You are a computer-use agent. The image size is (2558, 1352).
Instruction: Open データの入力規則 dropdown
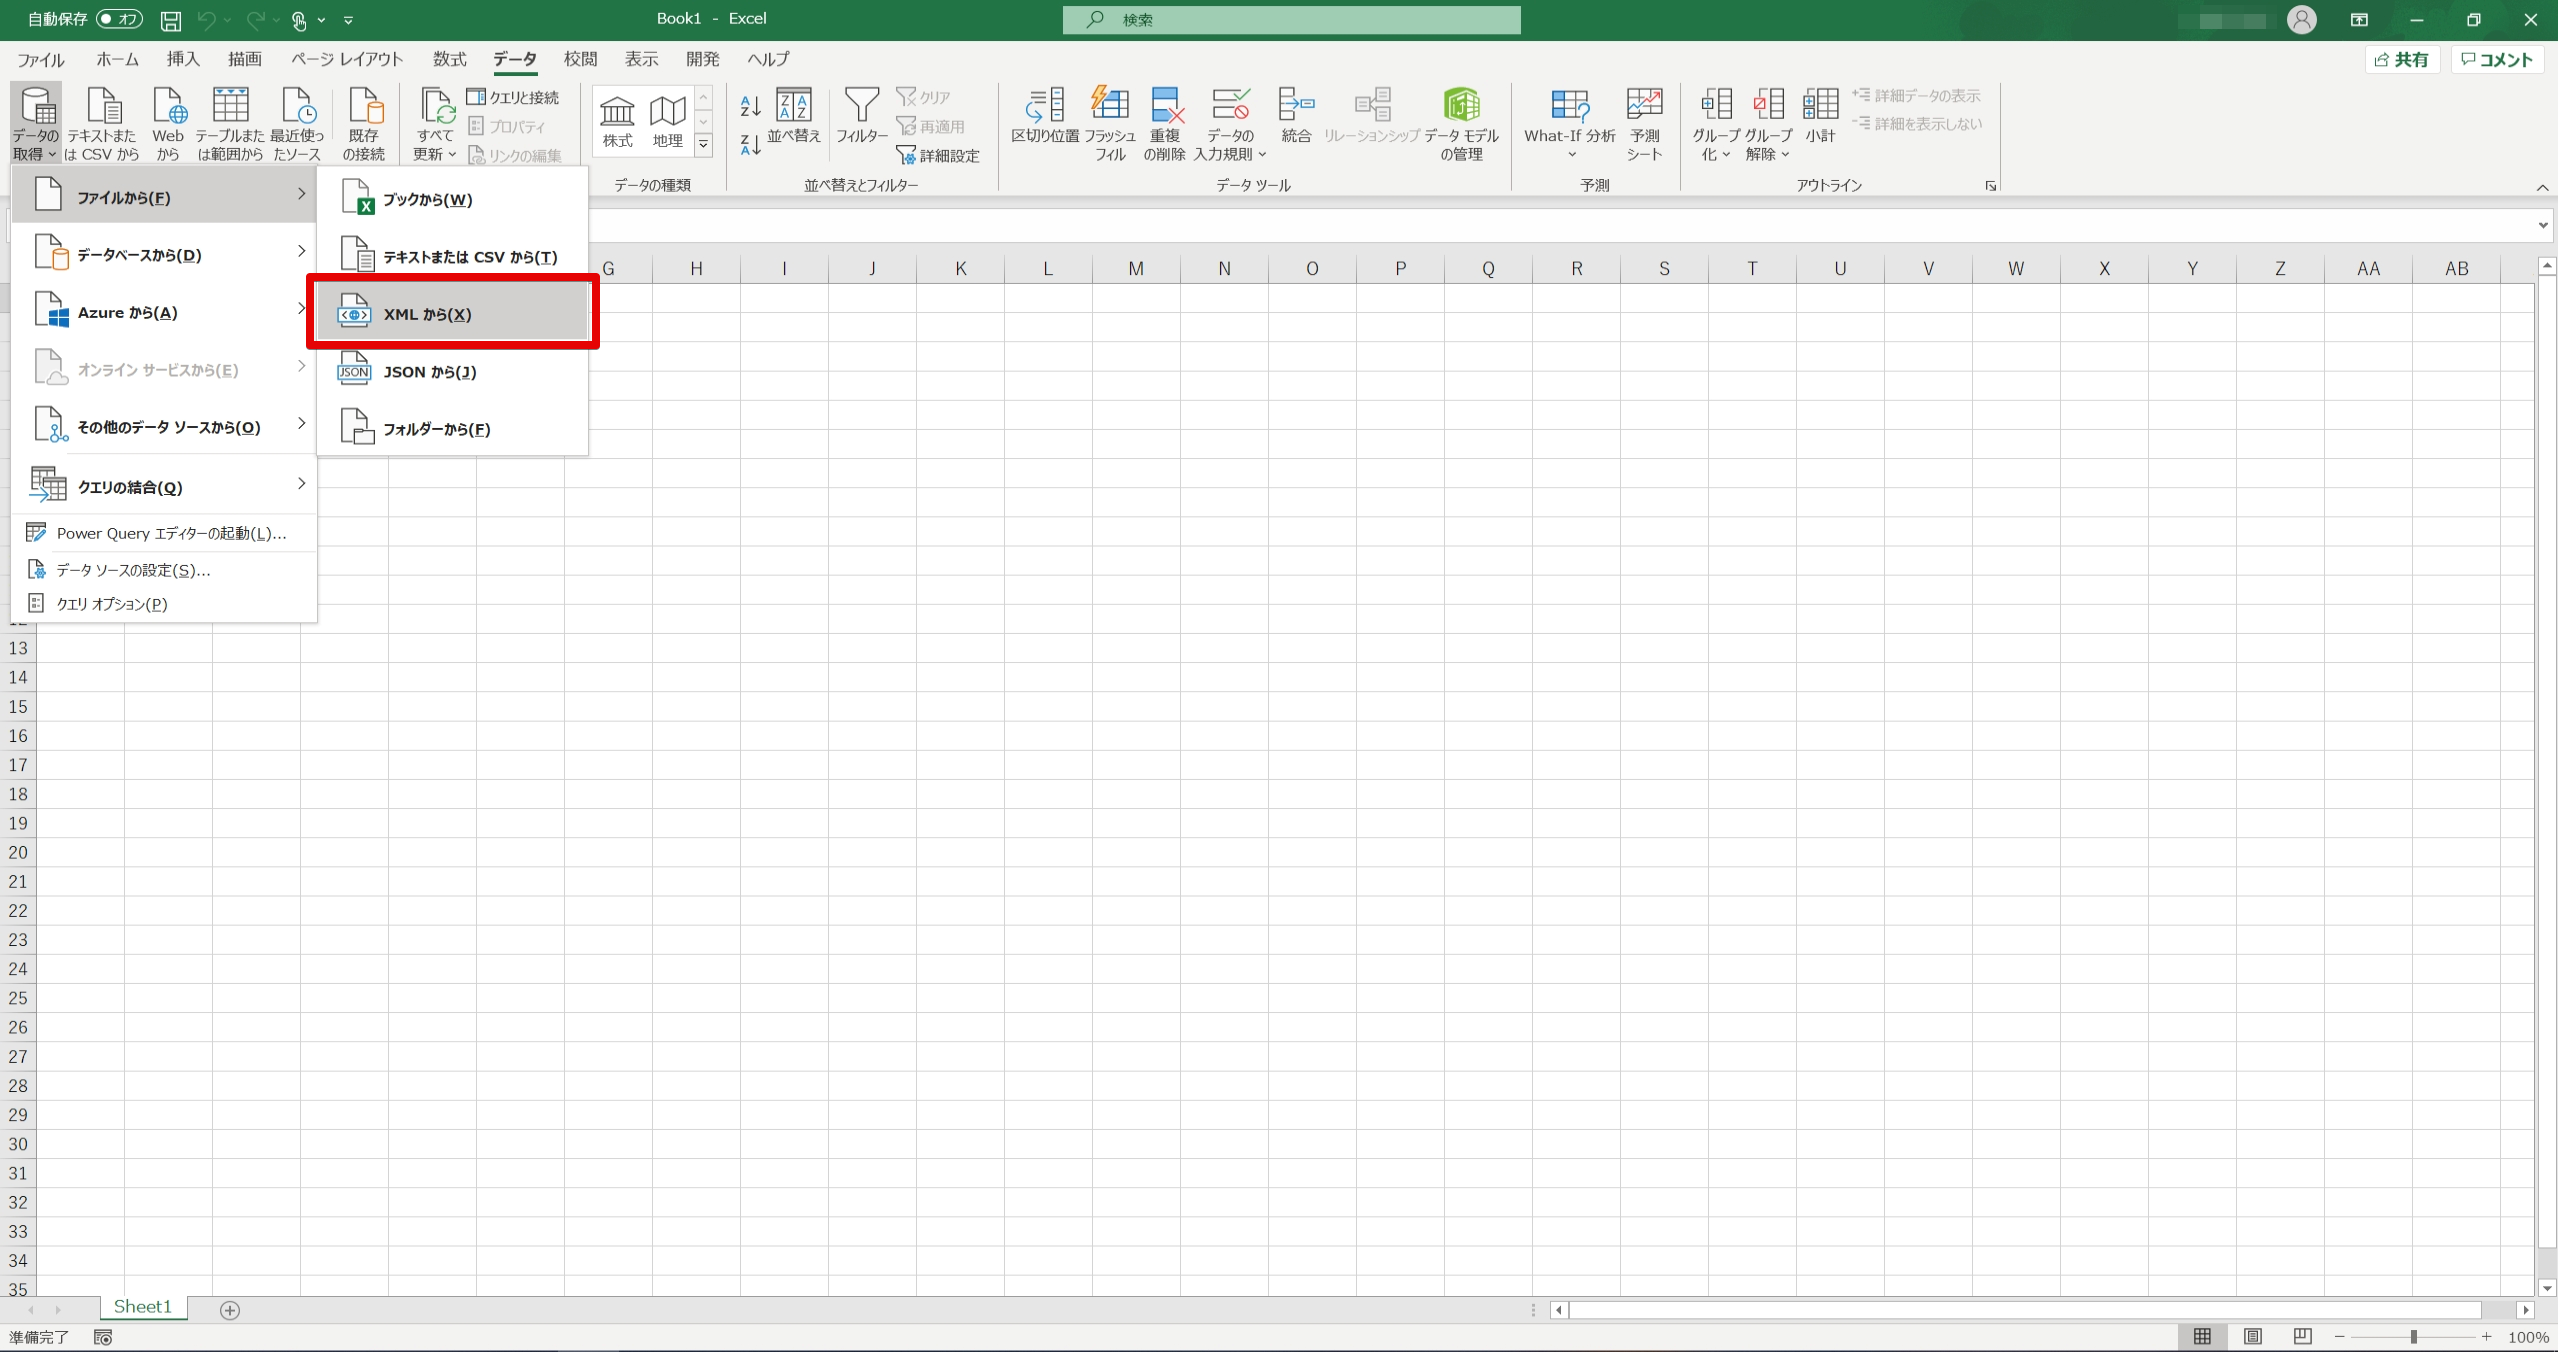click(x=1230, y=145)
